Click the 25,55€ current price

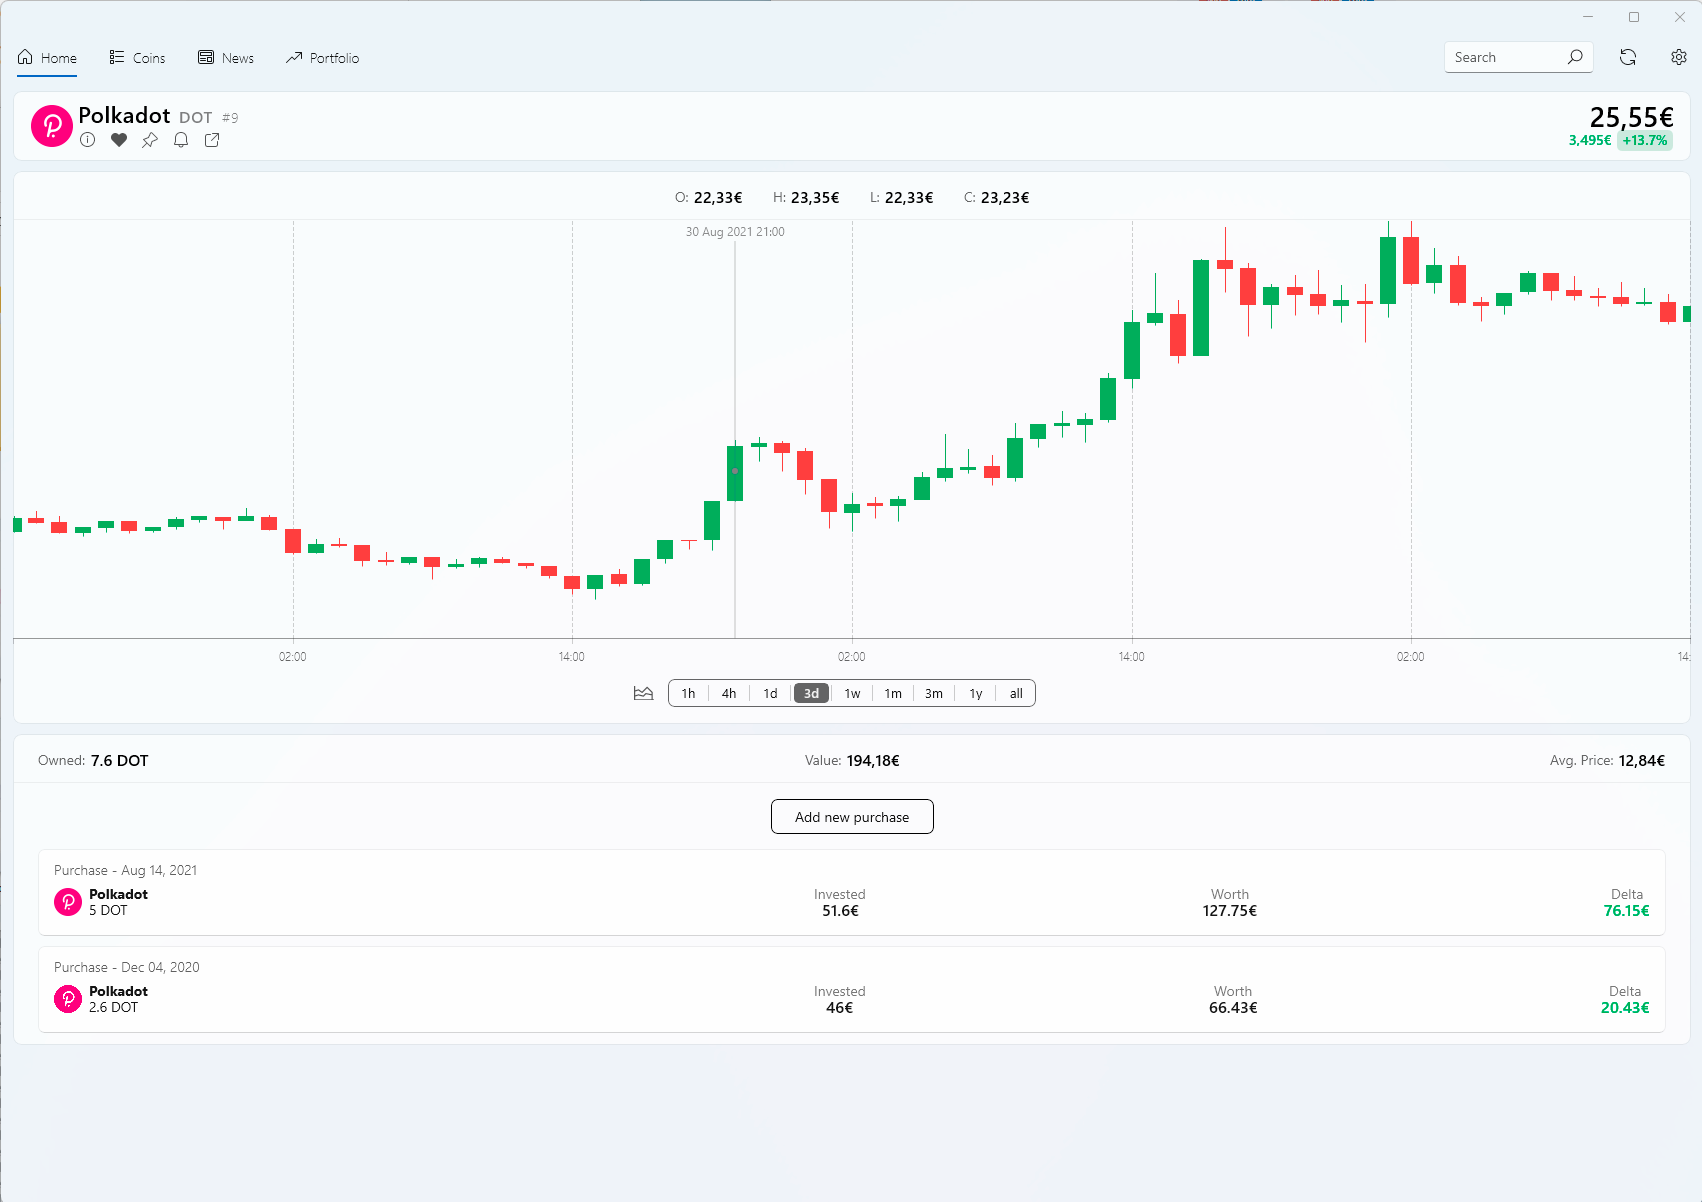coord(1631,117)
